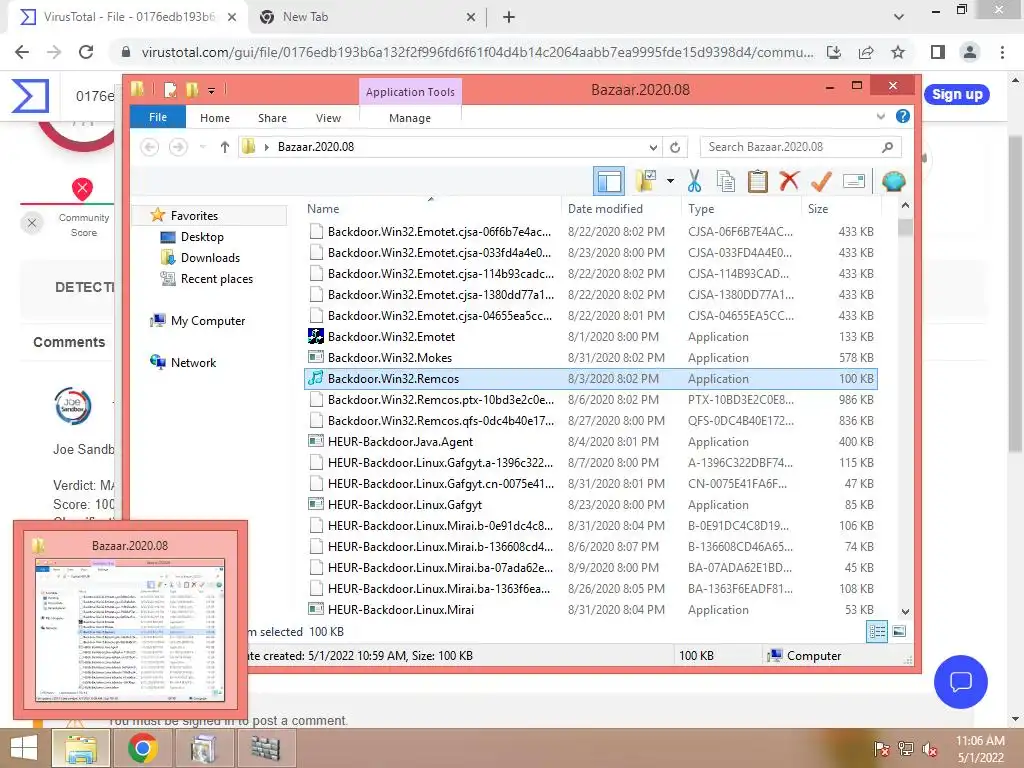The height and width of the screenshot is (768, 1024).
Task: Open the Manage ribbon tab
Action: [410, 118]
